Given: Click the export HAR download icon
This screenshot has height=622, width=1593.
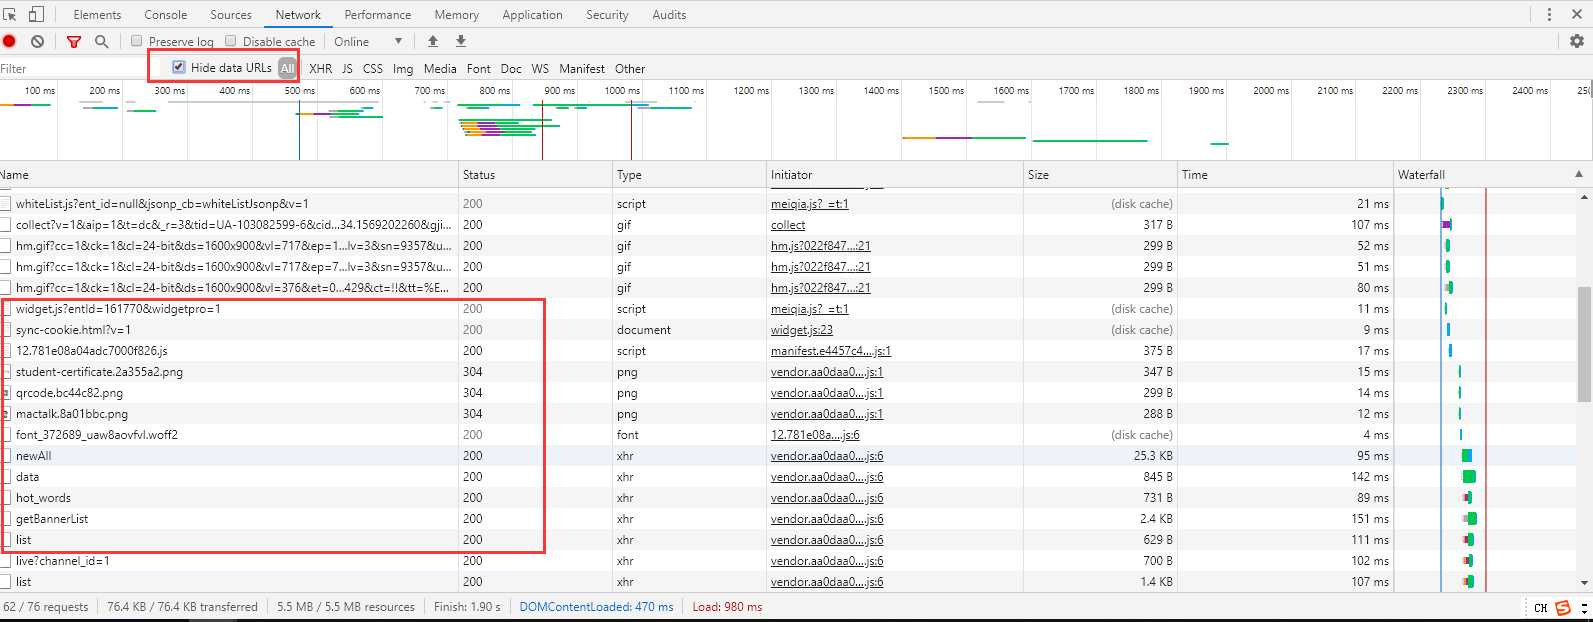Looking at the screenshot, I should pyautogui.click(x=461, y=41).
